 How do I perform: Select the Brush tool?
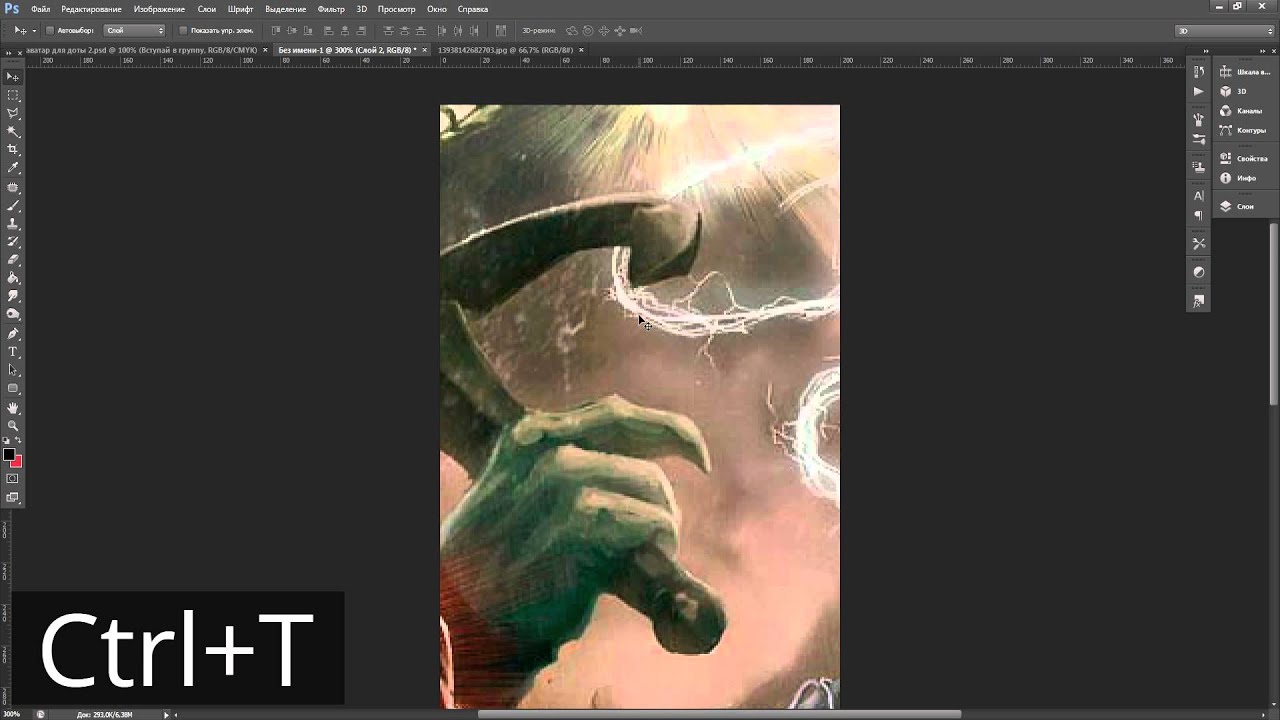click(x=13, y=205)
